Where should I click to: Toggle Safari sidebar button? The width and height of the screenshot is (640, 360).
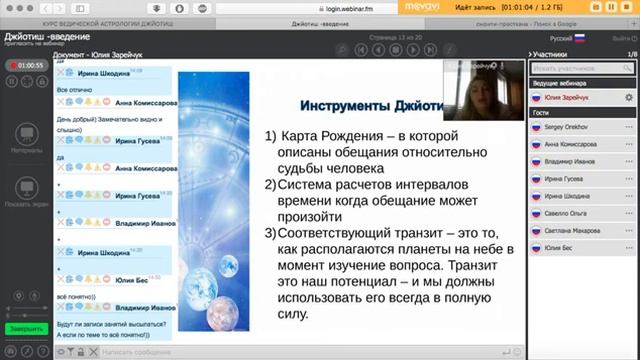80,8
